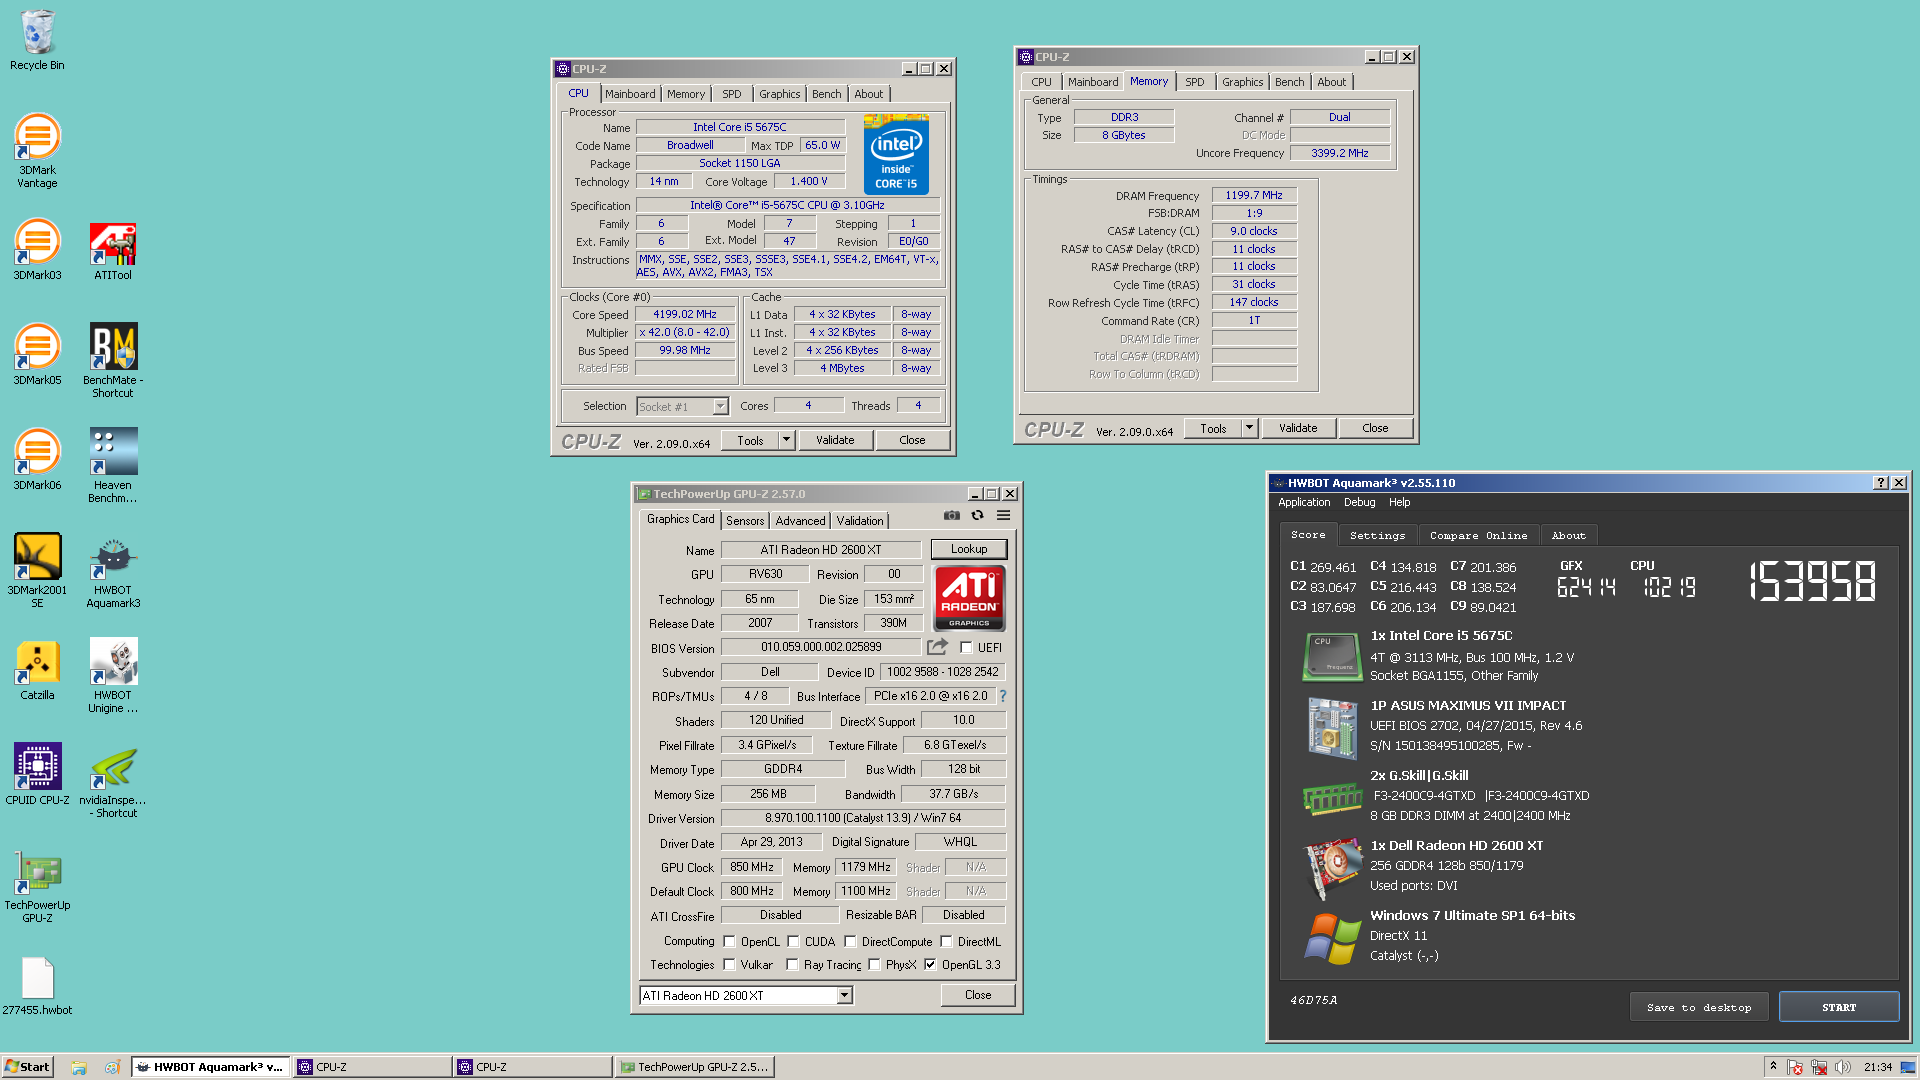Switch to TechPowerUp GPU-Z taskbar button
The image size is (1920, 1080).
(694, 1067)
